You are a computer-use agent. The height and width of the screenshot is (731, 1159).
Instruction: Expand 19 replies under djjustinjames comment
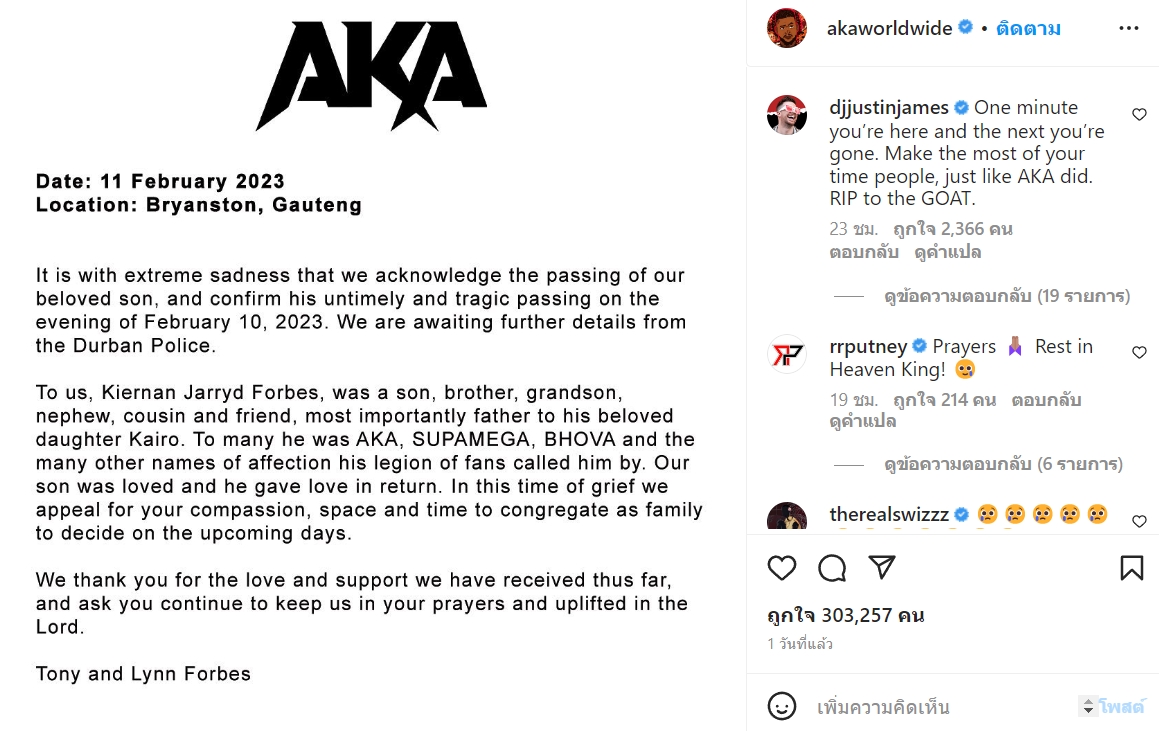click(x=1007, y=296)
